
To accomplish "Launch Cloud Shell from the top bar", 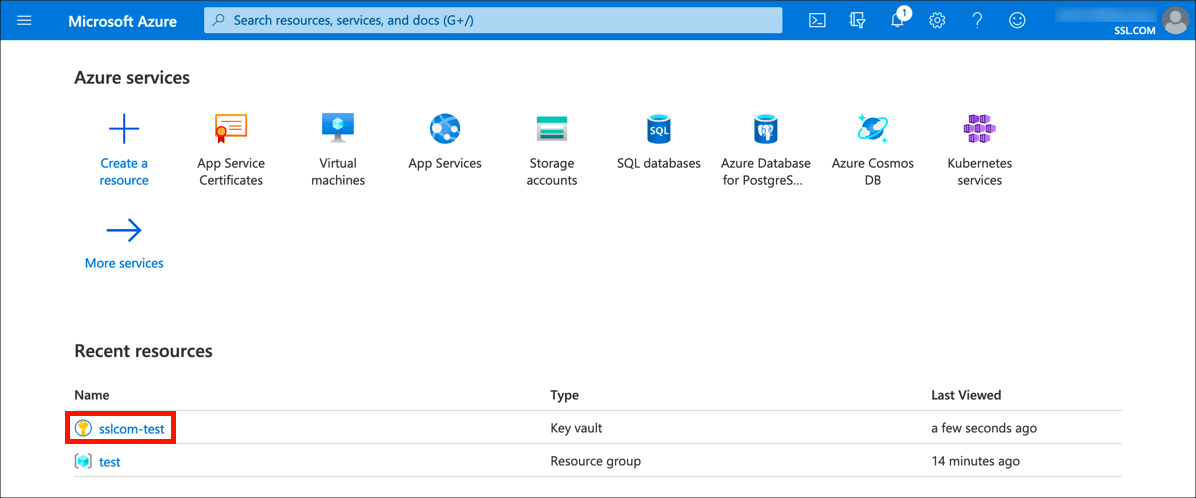I will (x=817, y=20).
